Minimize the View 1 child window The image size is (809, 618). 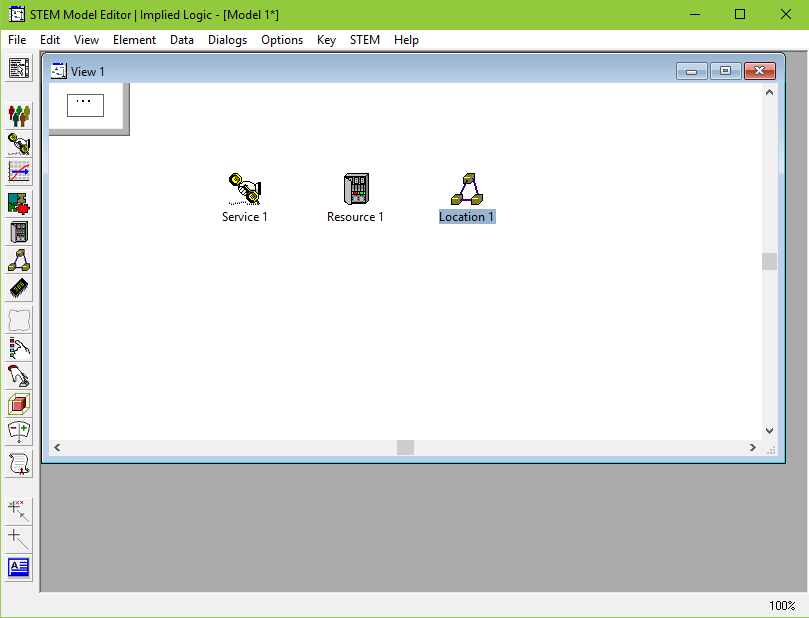(x=692, y=71)
